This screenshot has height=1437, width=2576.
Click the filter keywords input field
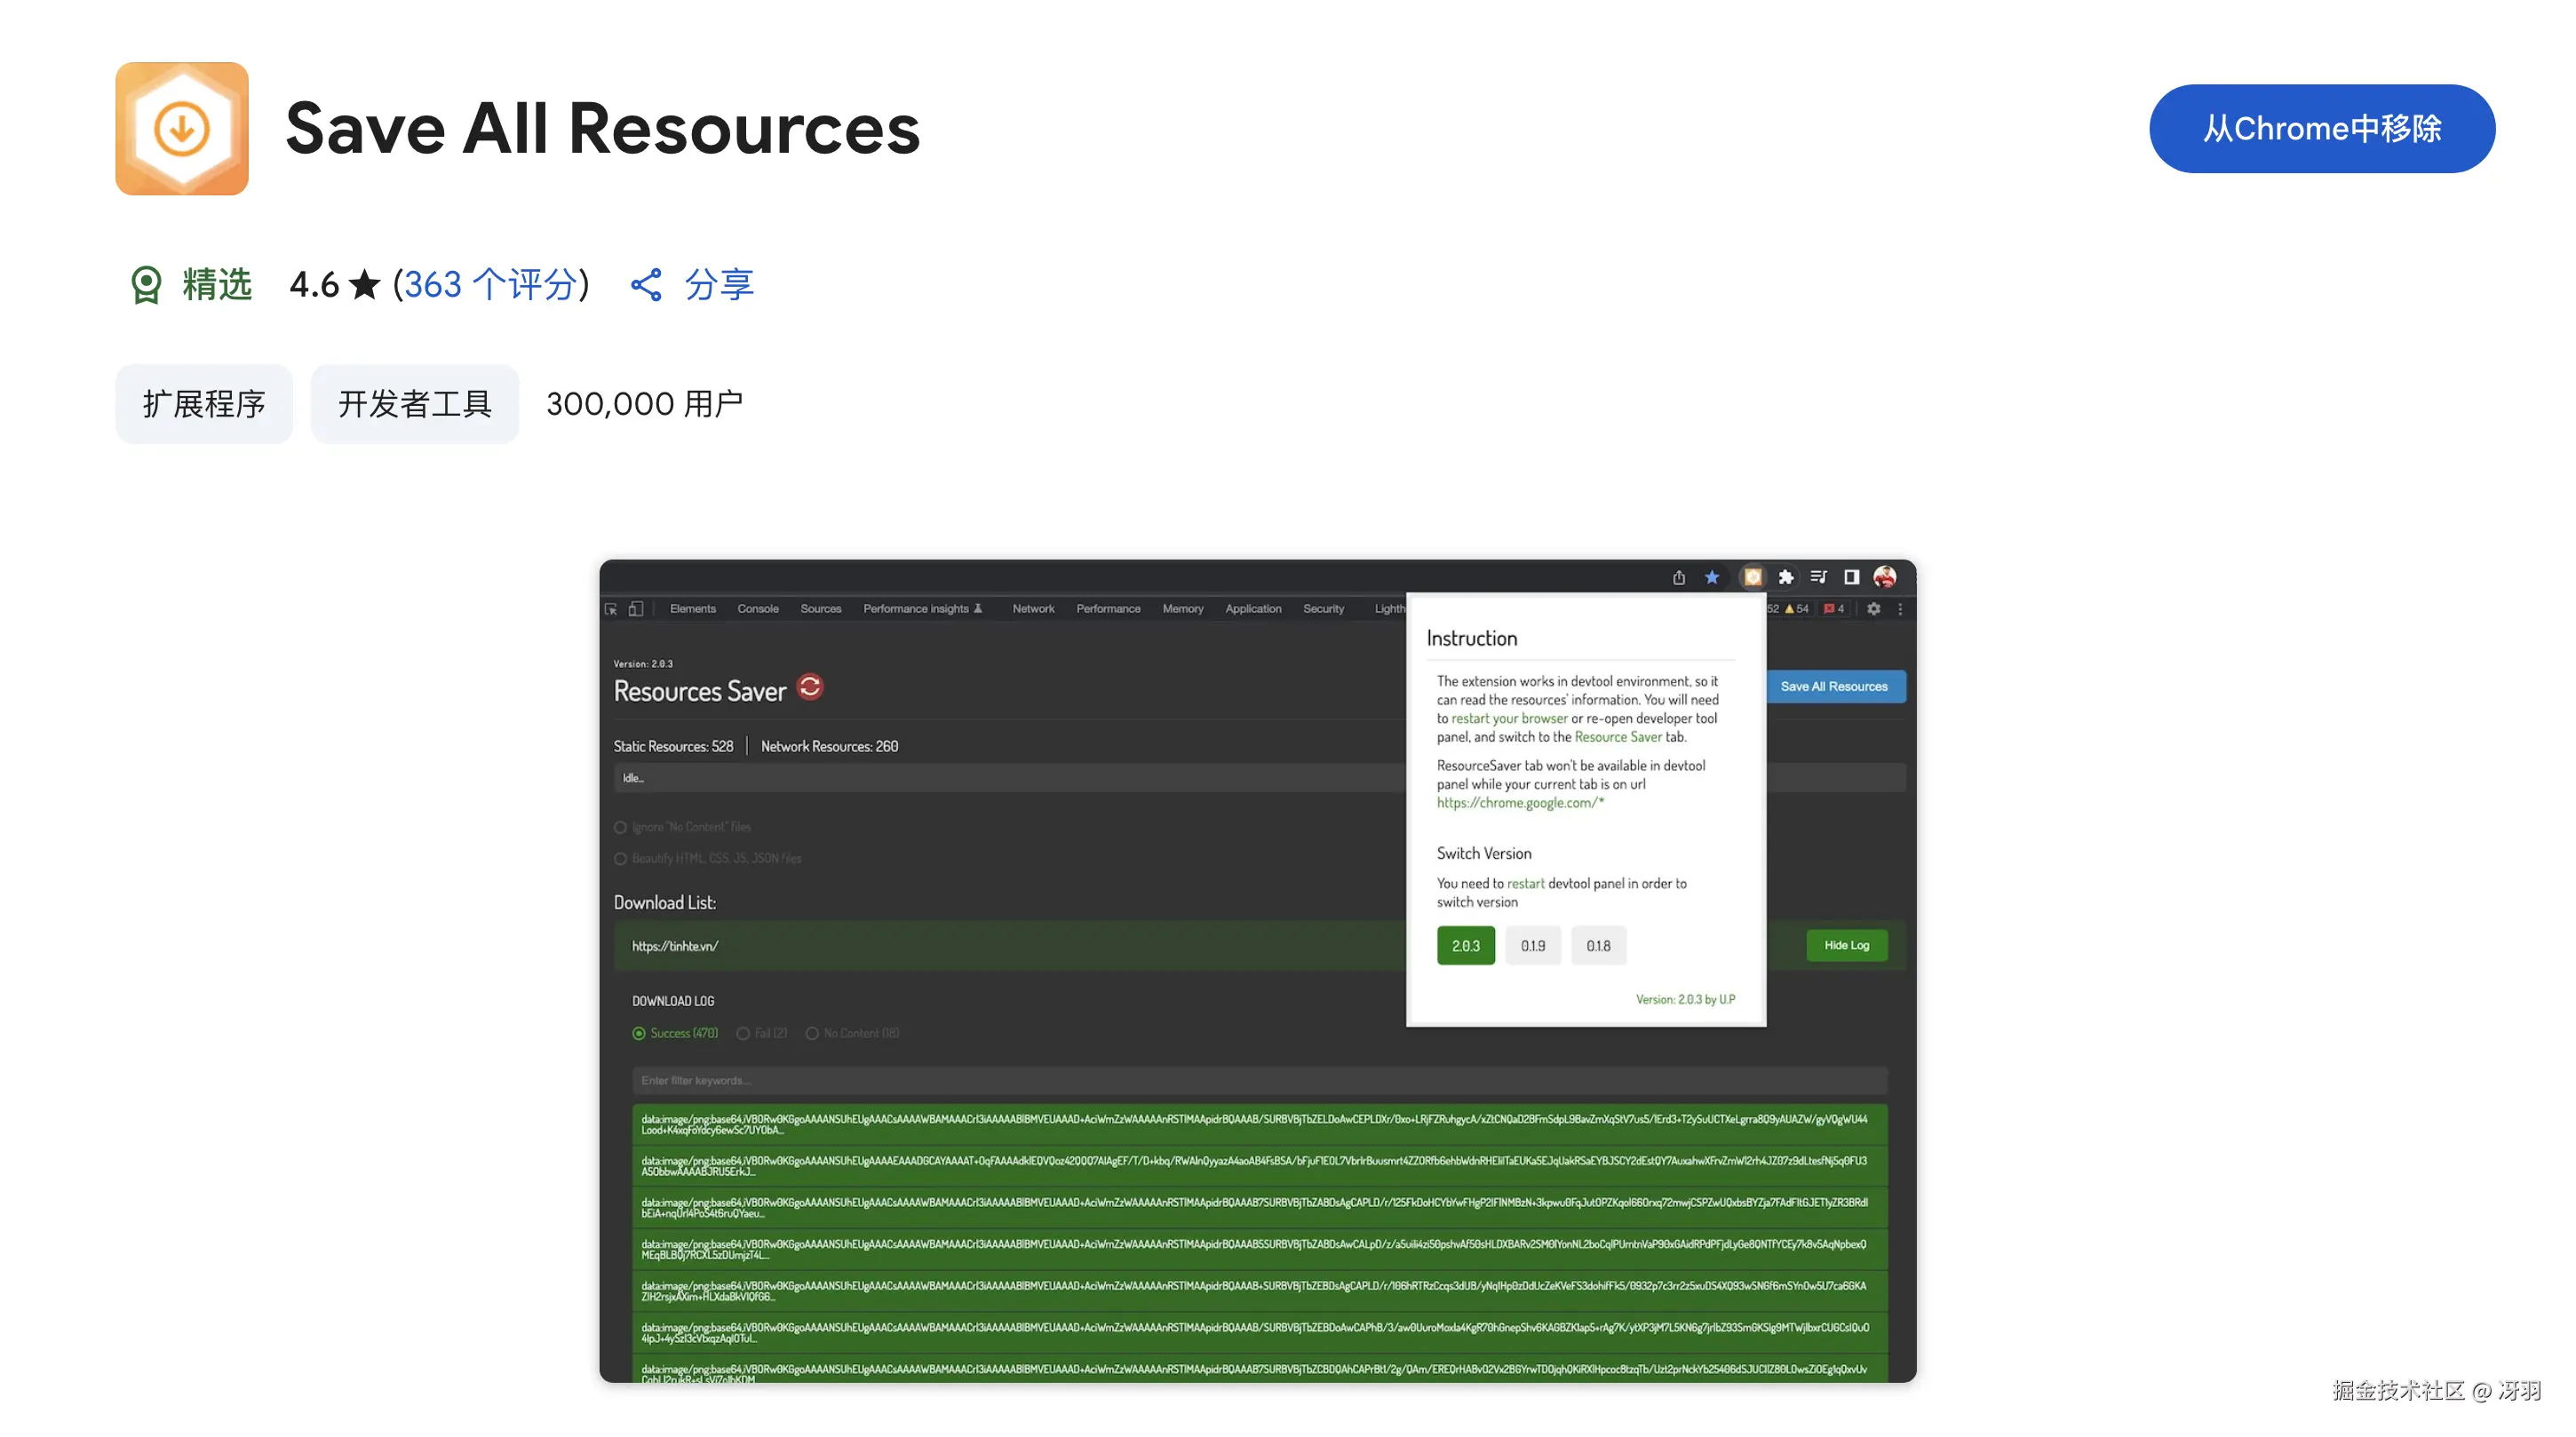pyautogui.click(x=1258, y=1080)
